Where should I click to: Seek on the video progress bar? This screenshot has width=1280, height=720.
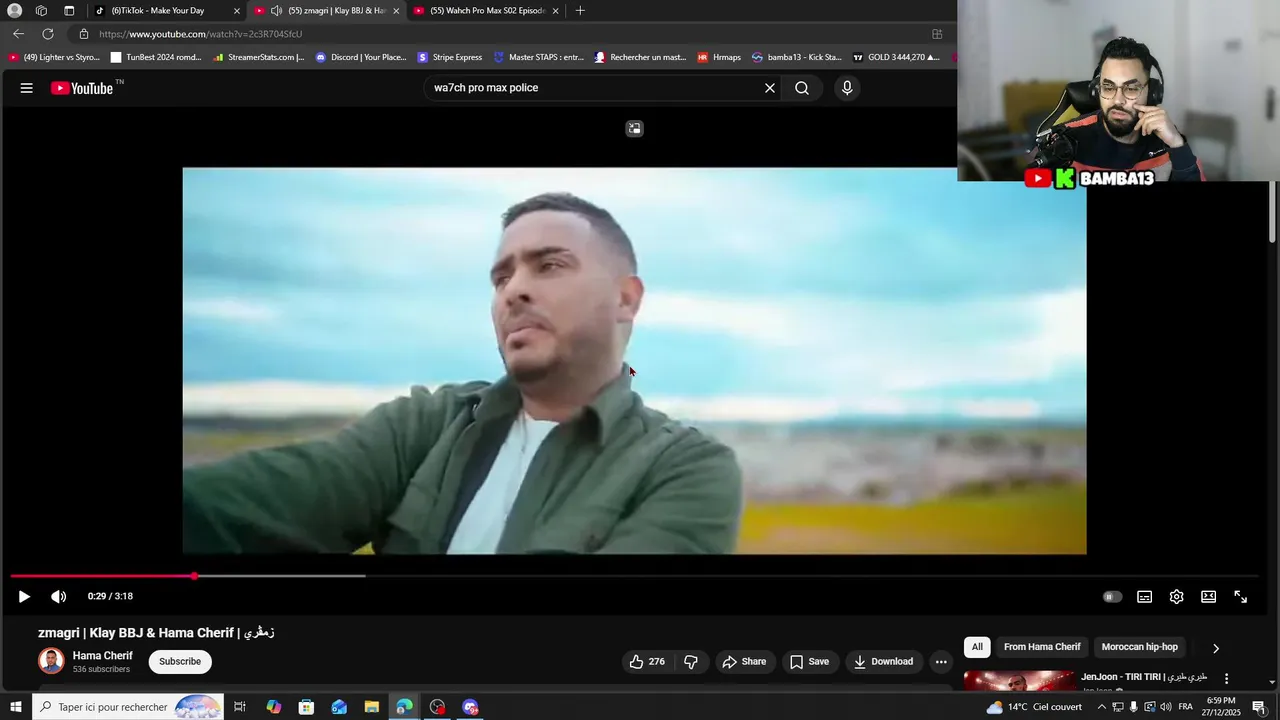(x=634, y=576)
